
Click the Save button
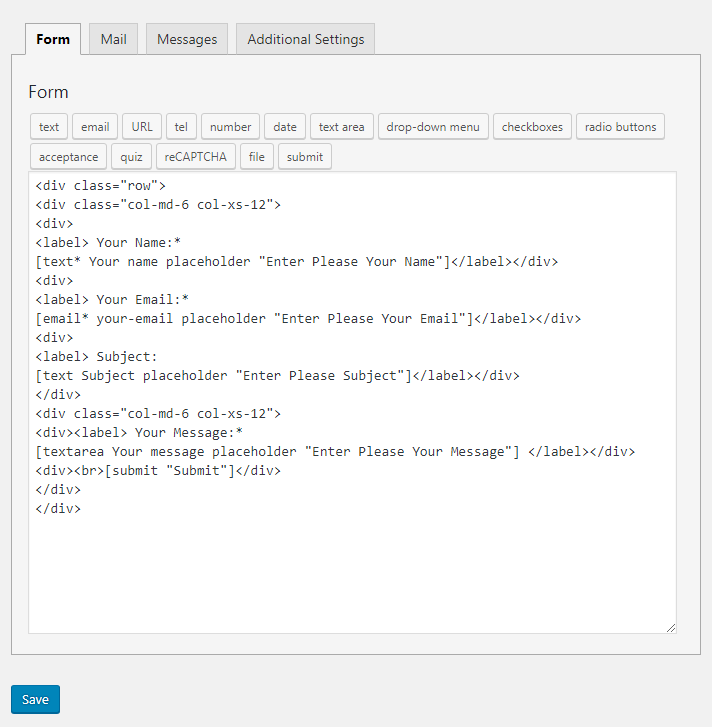coord(35,699)
